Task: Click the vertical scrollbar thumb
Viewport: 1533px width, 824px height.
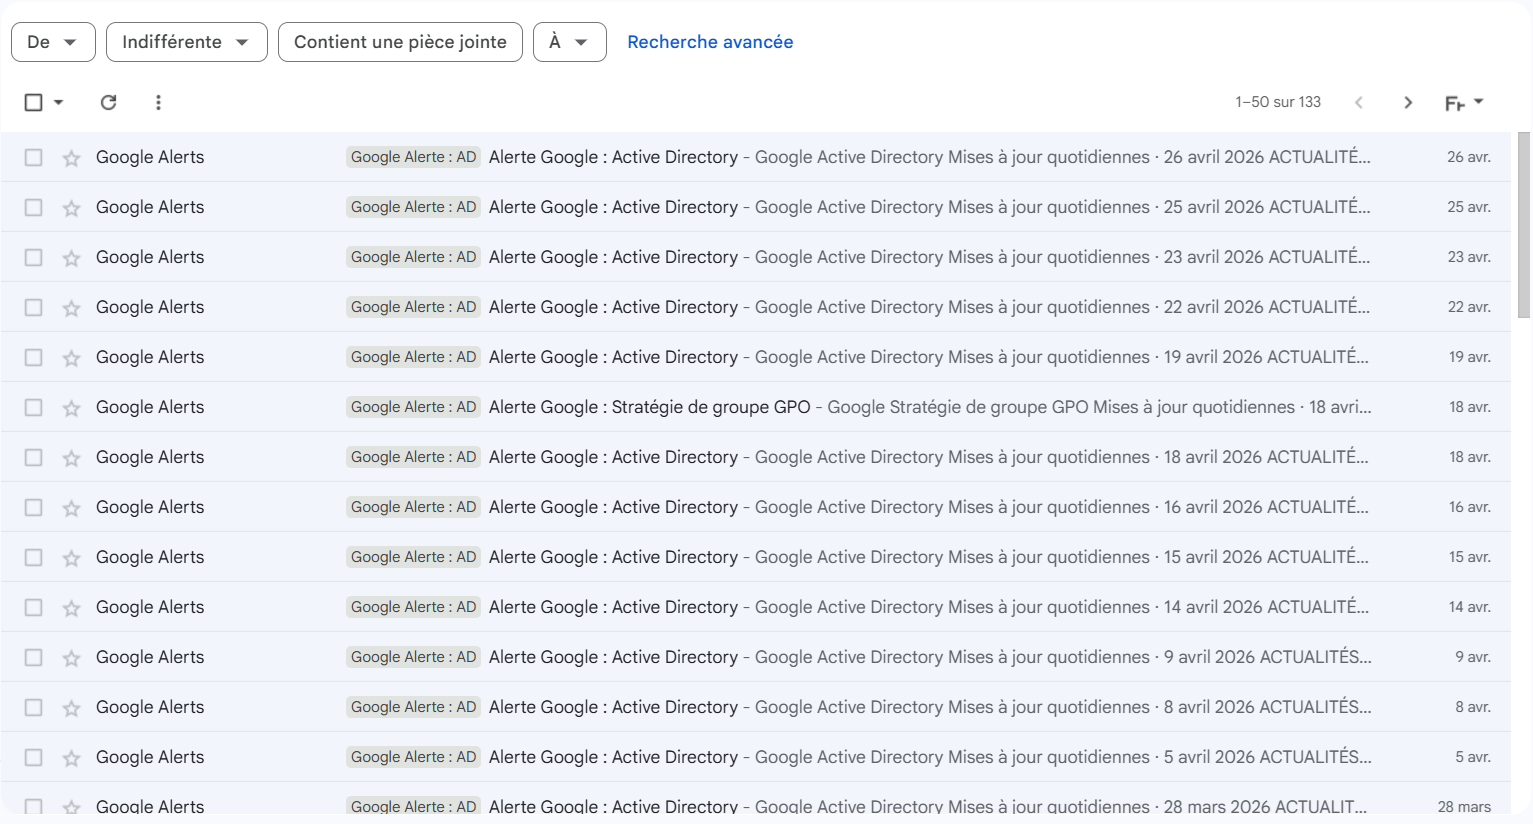Action: click(x=1524, y=225)
